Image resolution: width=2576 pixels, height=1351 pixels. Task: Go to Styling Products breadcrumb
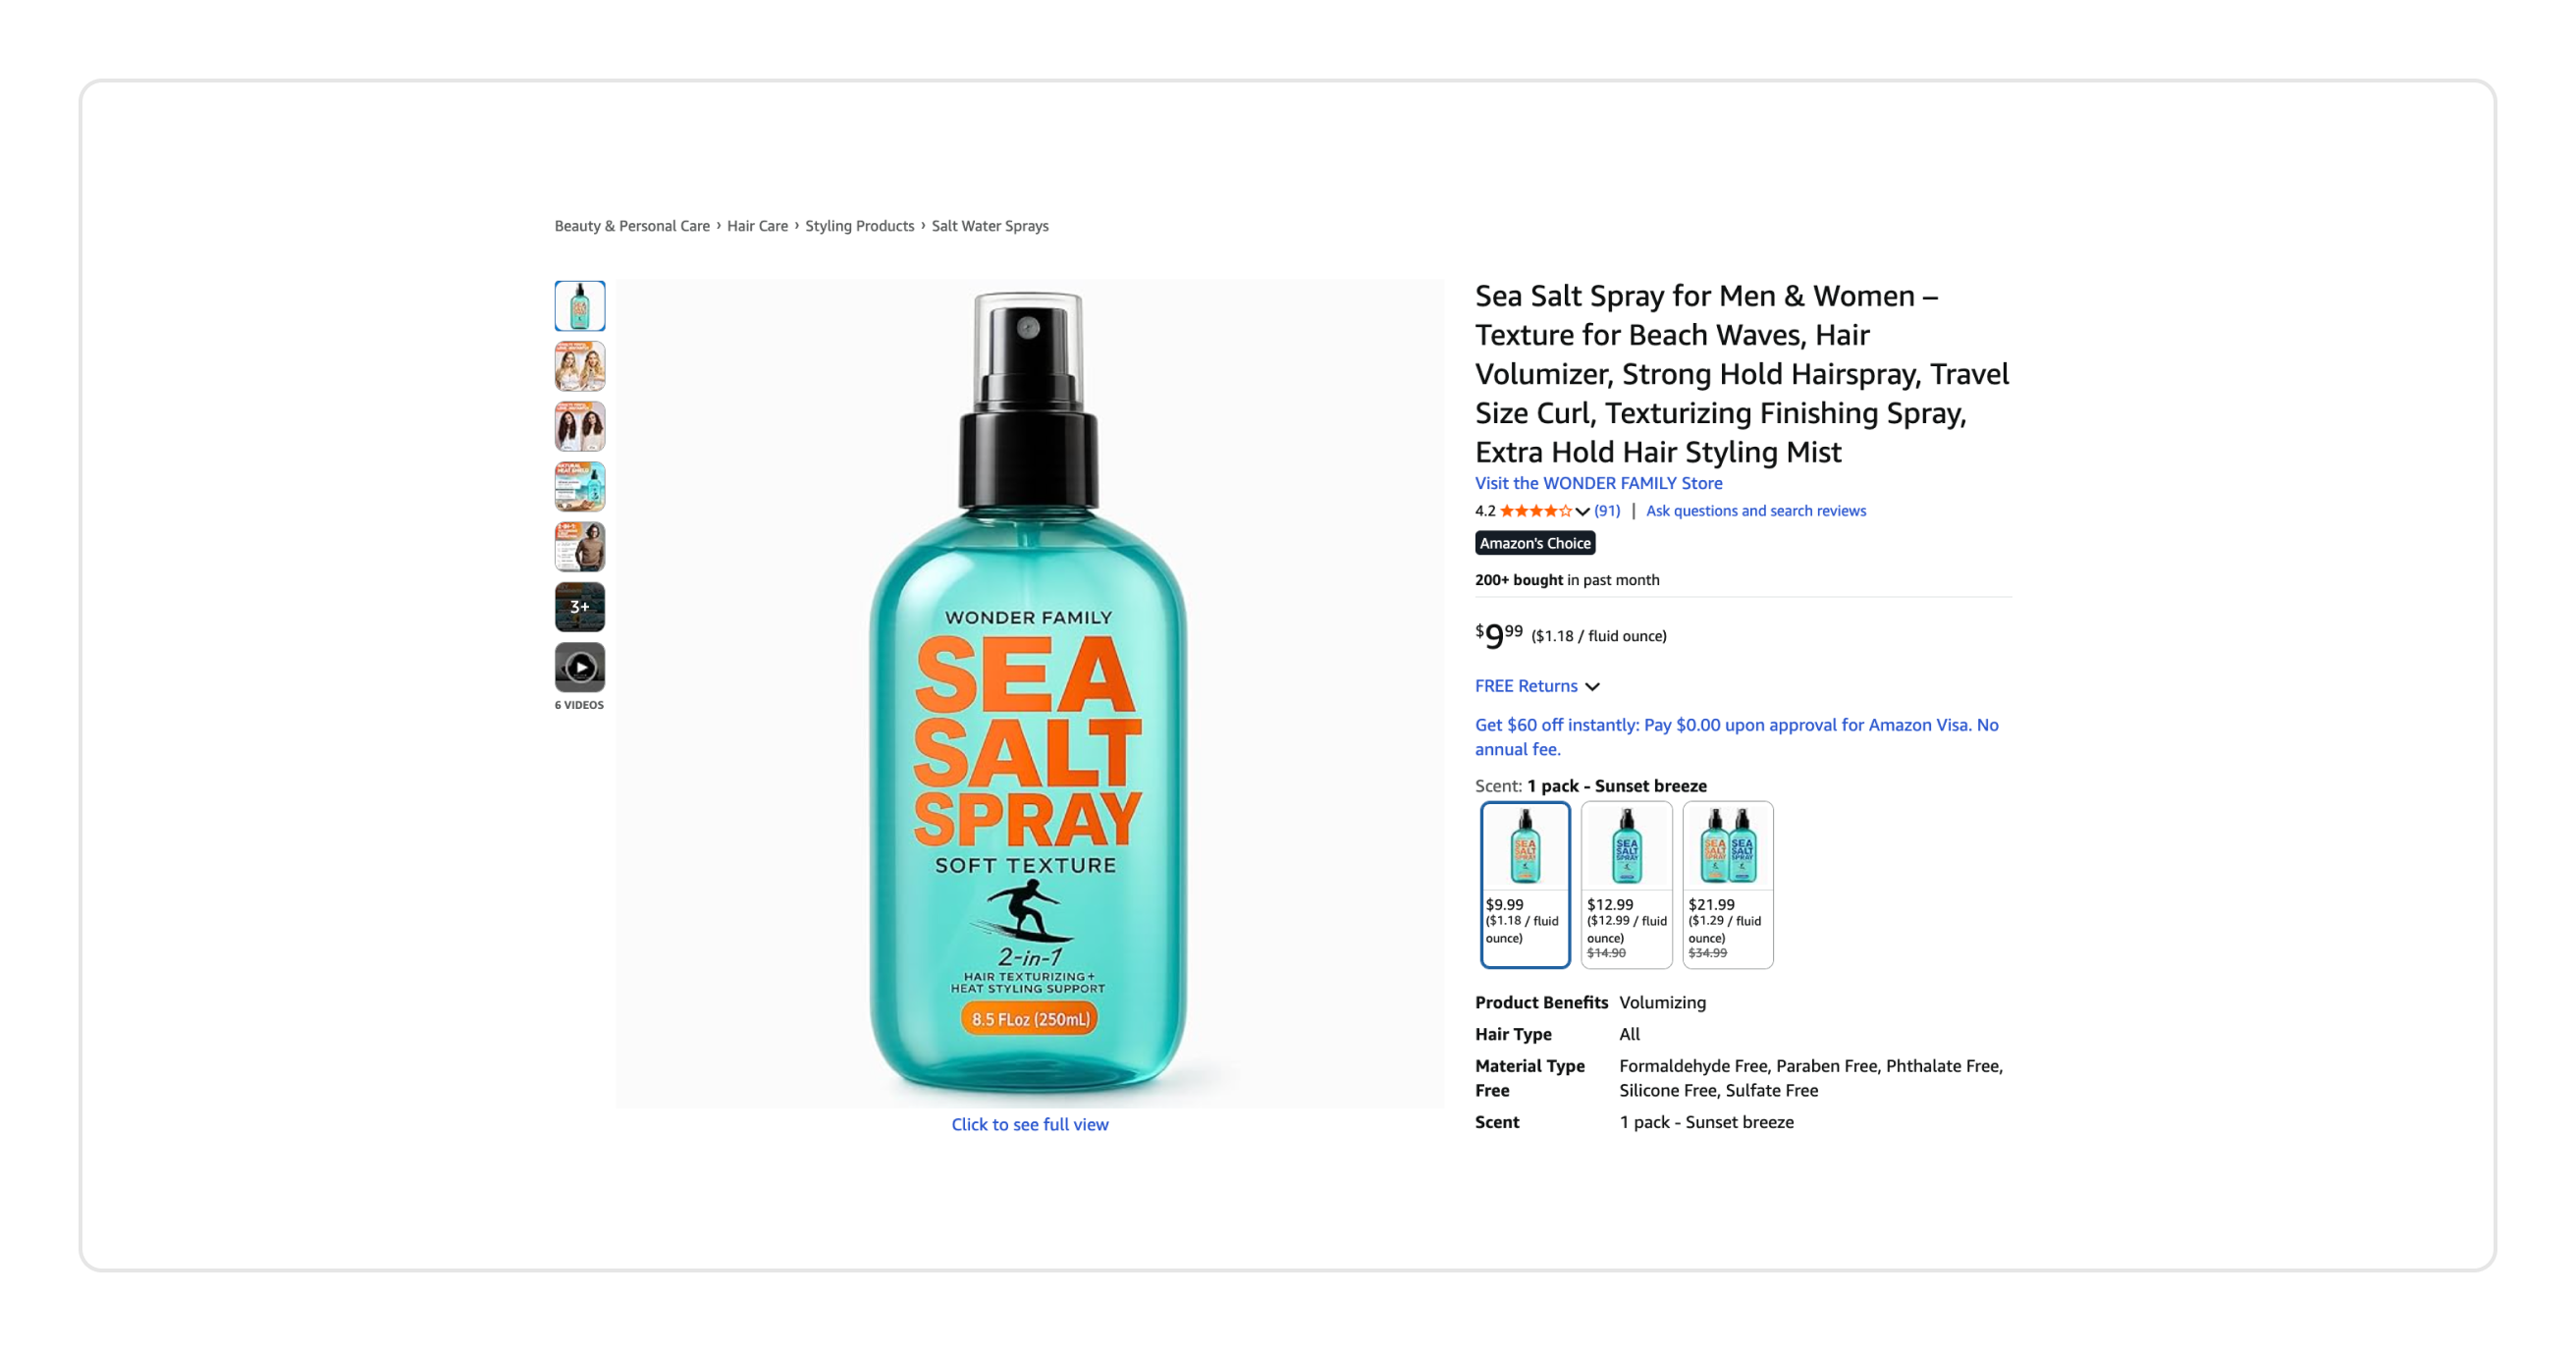tap(860, 226)
